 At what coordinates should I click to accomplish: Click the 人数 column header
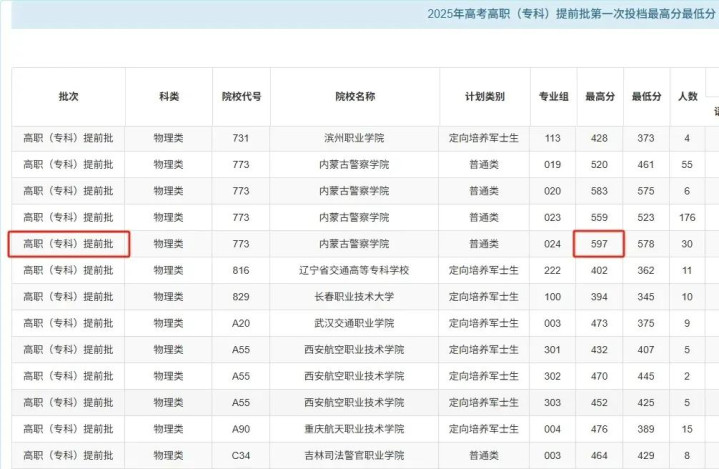pyautogui.click(x=687, y=97)
